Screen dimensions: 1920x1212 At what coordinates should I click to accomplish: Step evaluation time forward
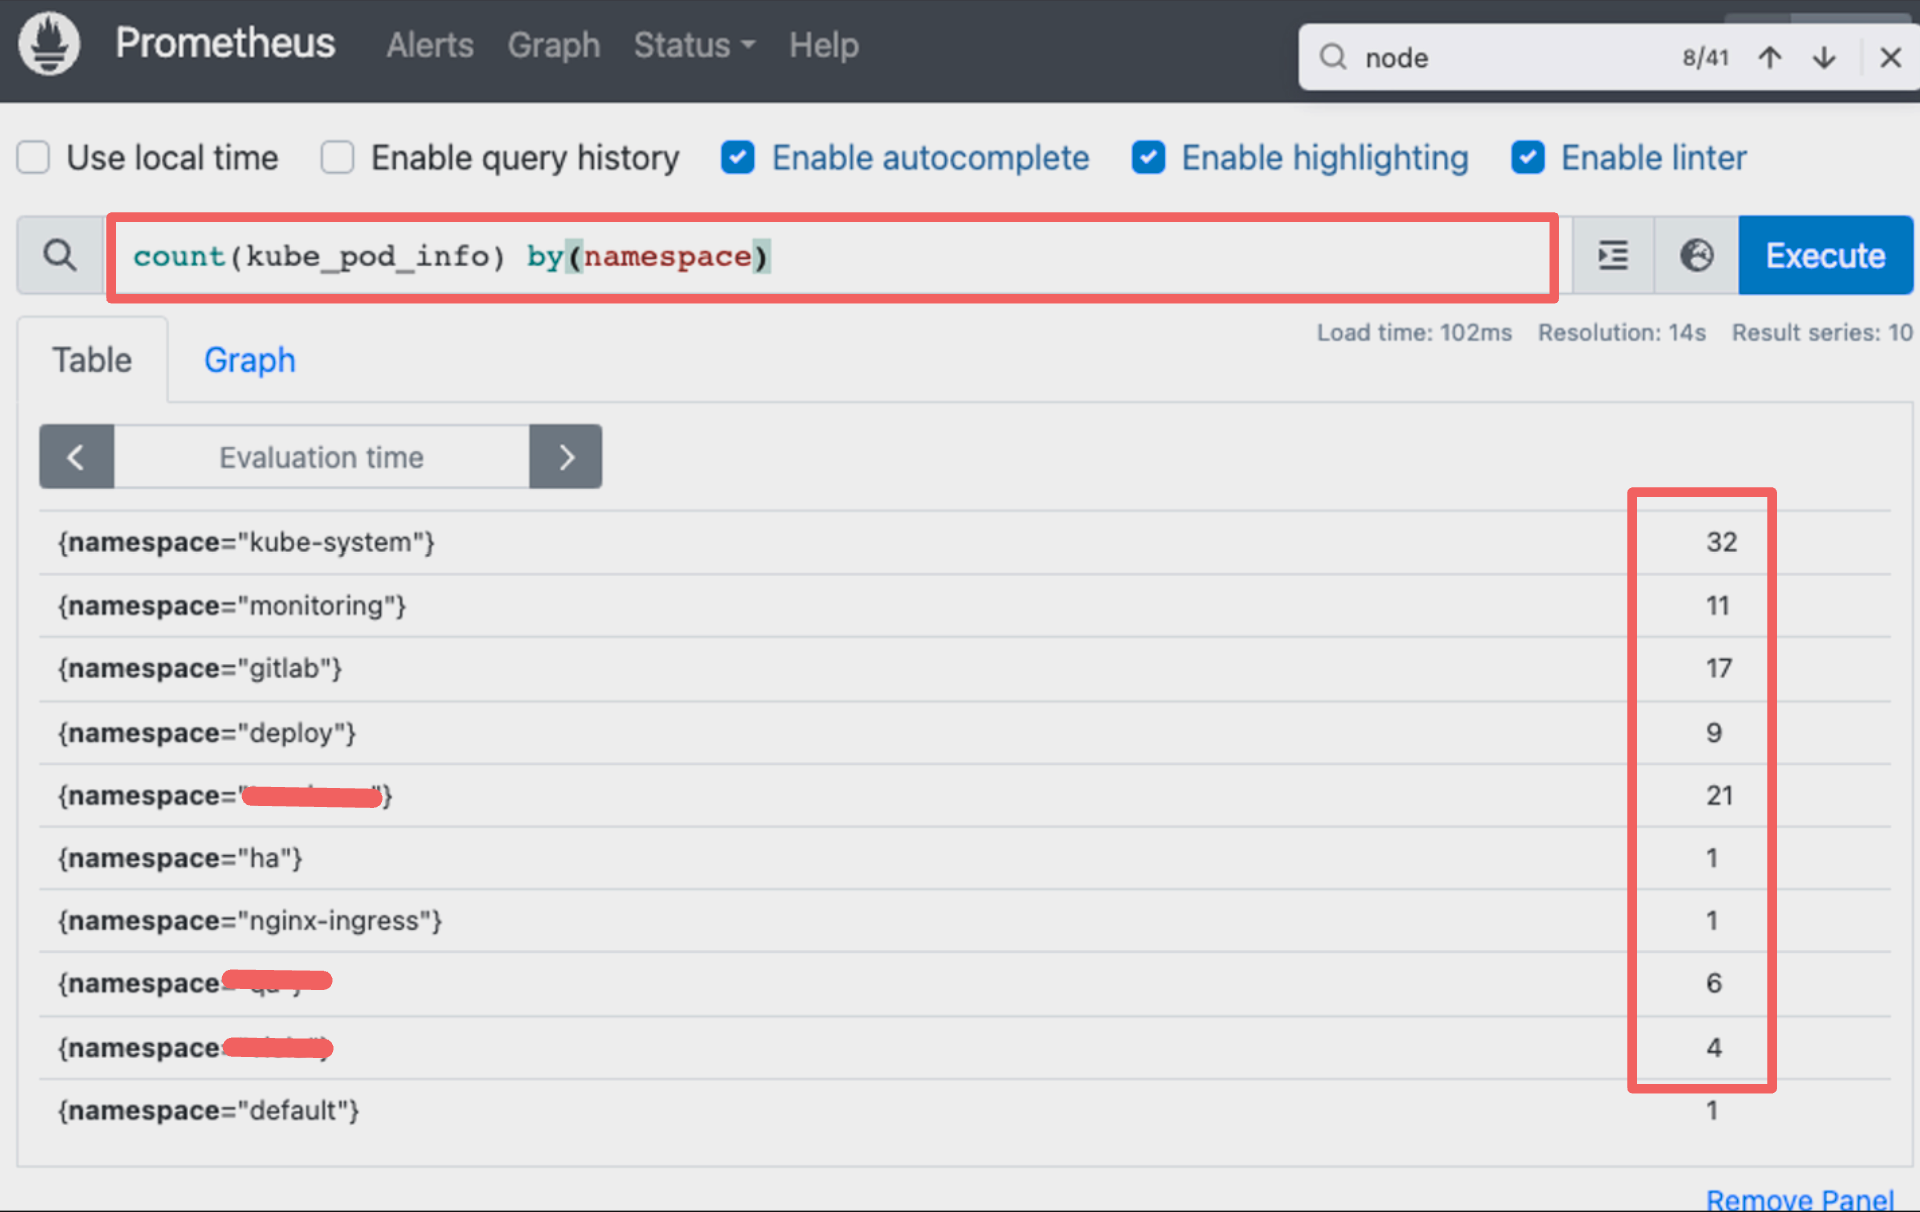(566, 457)
